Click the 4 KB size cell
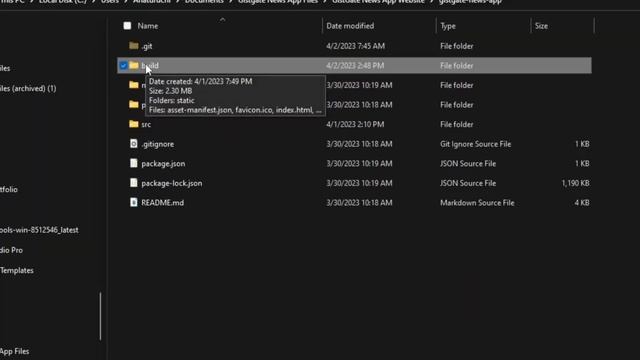 [x=582, y=203]
